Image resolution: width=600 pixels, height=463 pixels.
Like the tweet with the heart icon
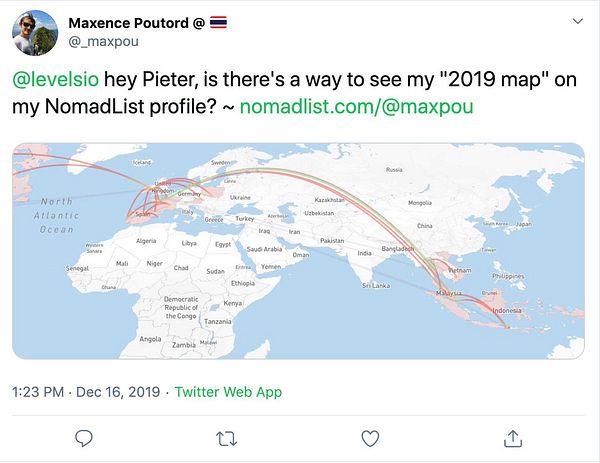coord(370,439)
